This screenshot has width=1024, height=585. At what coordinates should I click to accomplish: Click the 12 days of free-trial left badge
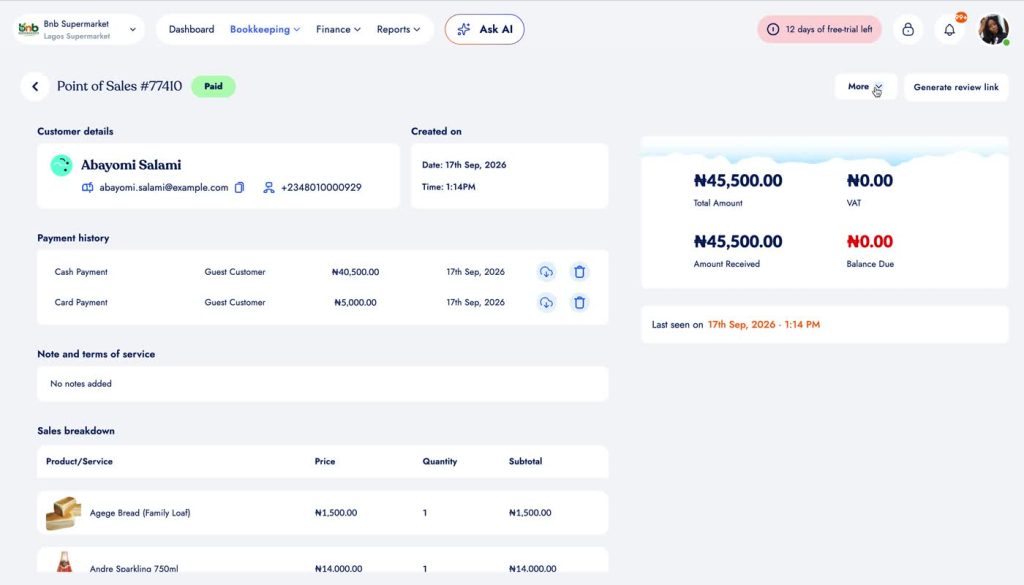[x=820, y=29]
